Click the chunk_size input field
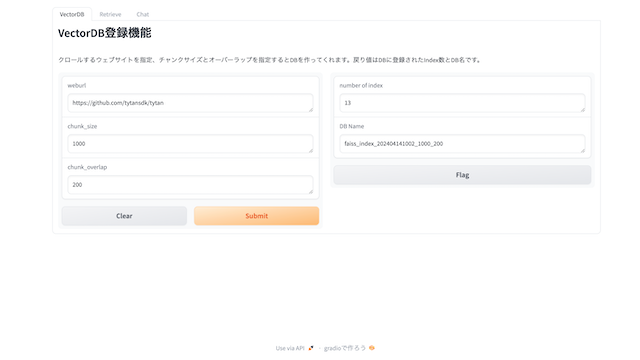640x360 pixels. click(x=190, y=144)
